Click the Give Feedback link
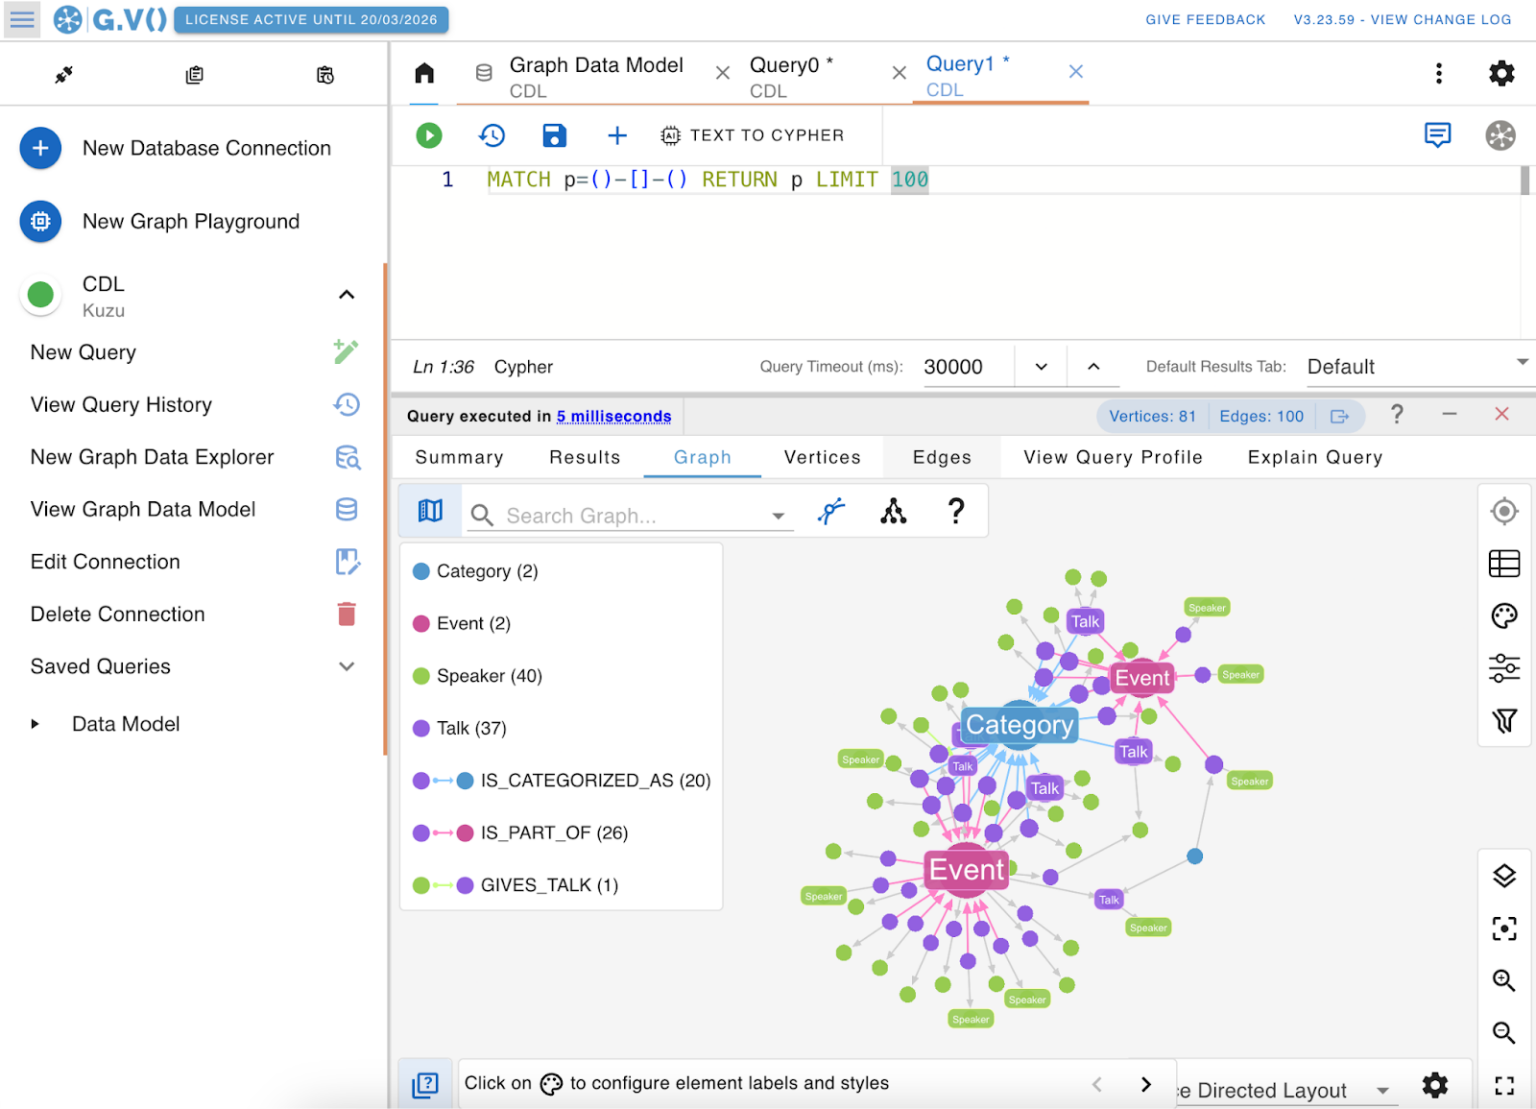Screen dimensions: 1536x1109 pyautogui.click(x=1205, y=19)
